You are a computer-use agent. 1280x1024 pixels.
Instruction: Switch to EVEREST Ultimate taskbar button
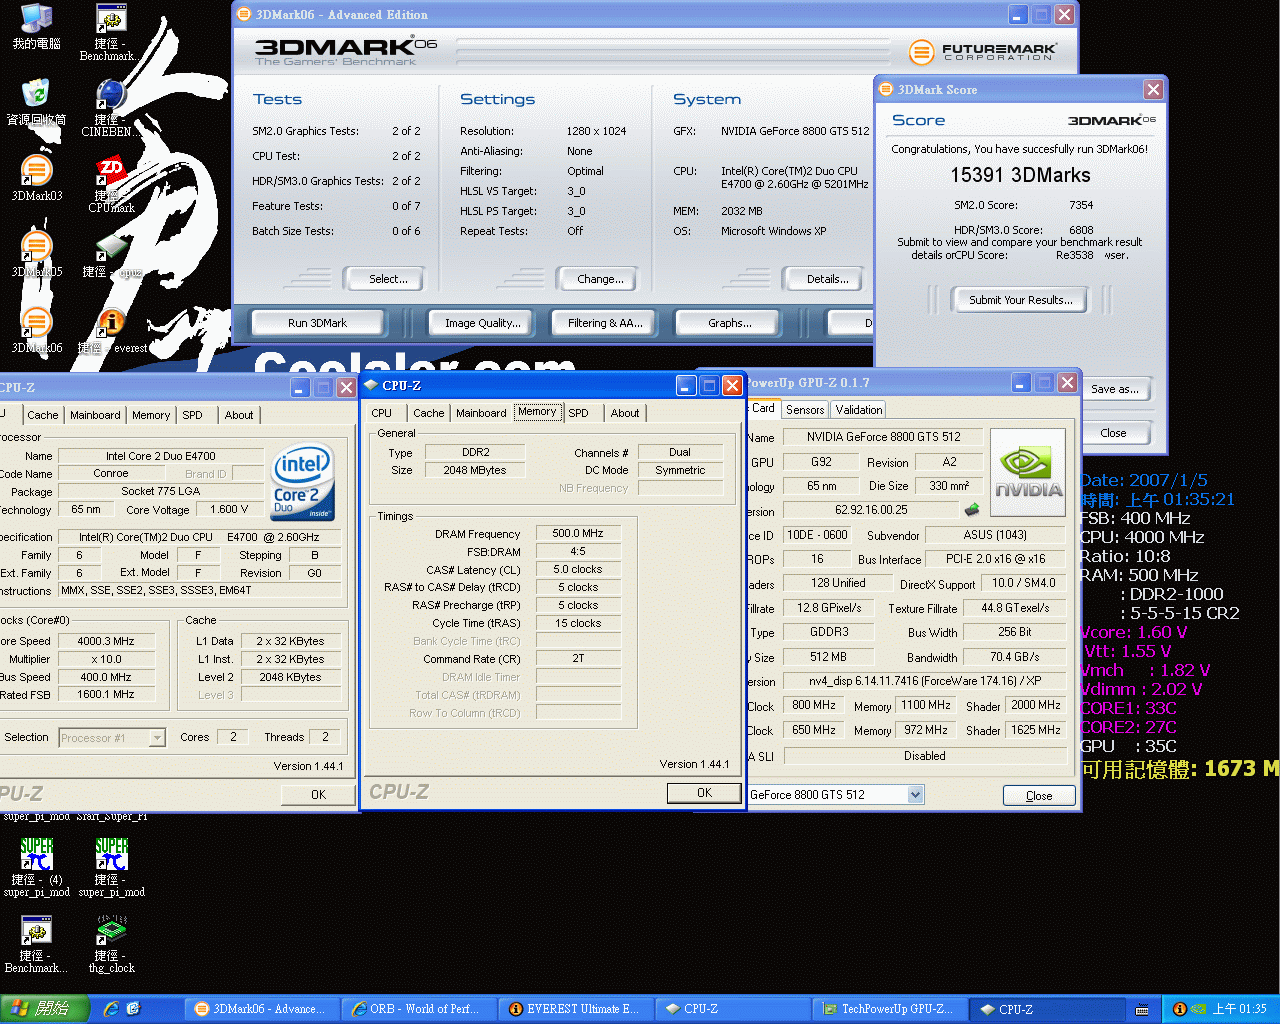[x=574, y=1009]
